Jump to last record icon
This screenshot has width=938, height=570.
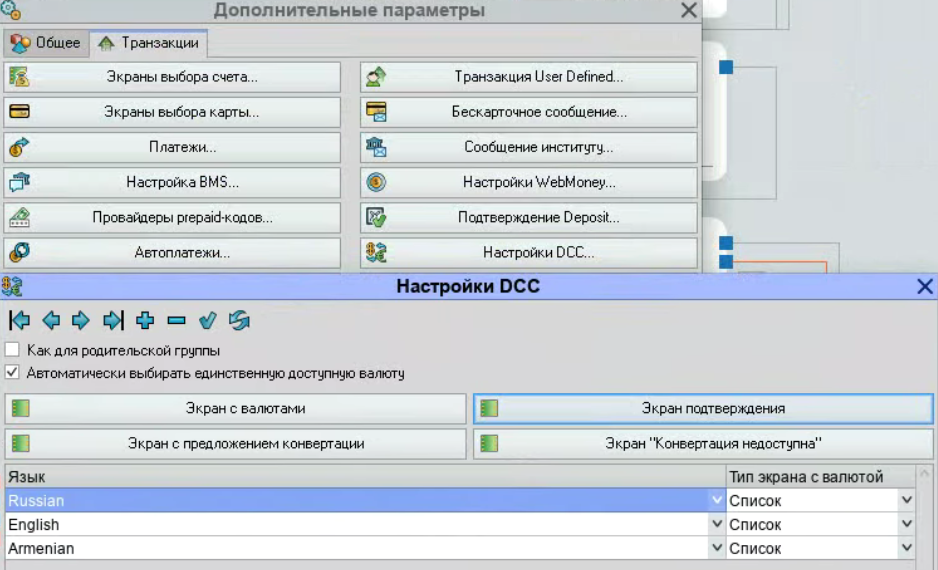tap(113, 321)
